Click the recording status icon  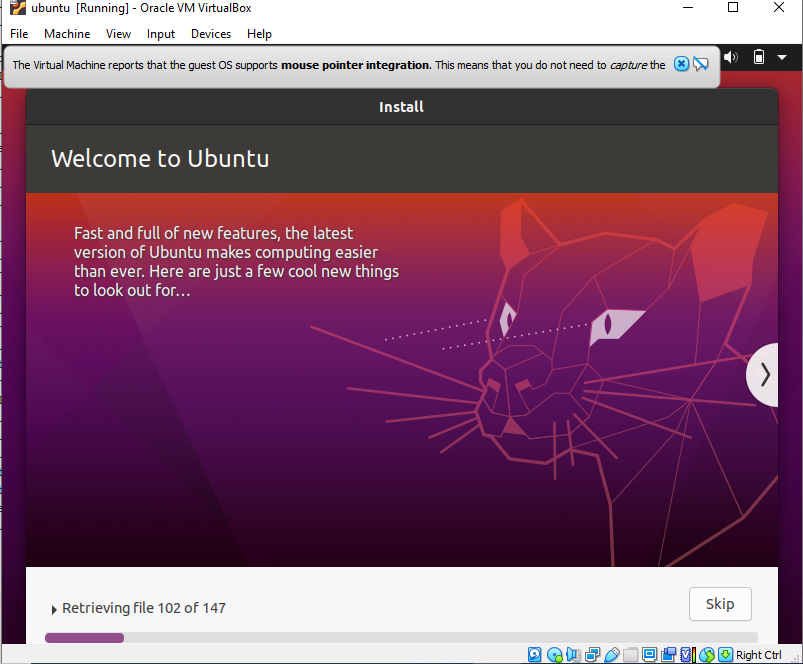pos(668,655)
